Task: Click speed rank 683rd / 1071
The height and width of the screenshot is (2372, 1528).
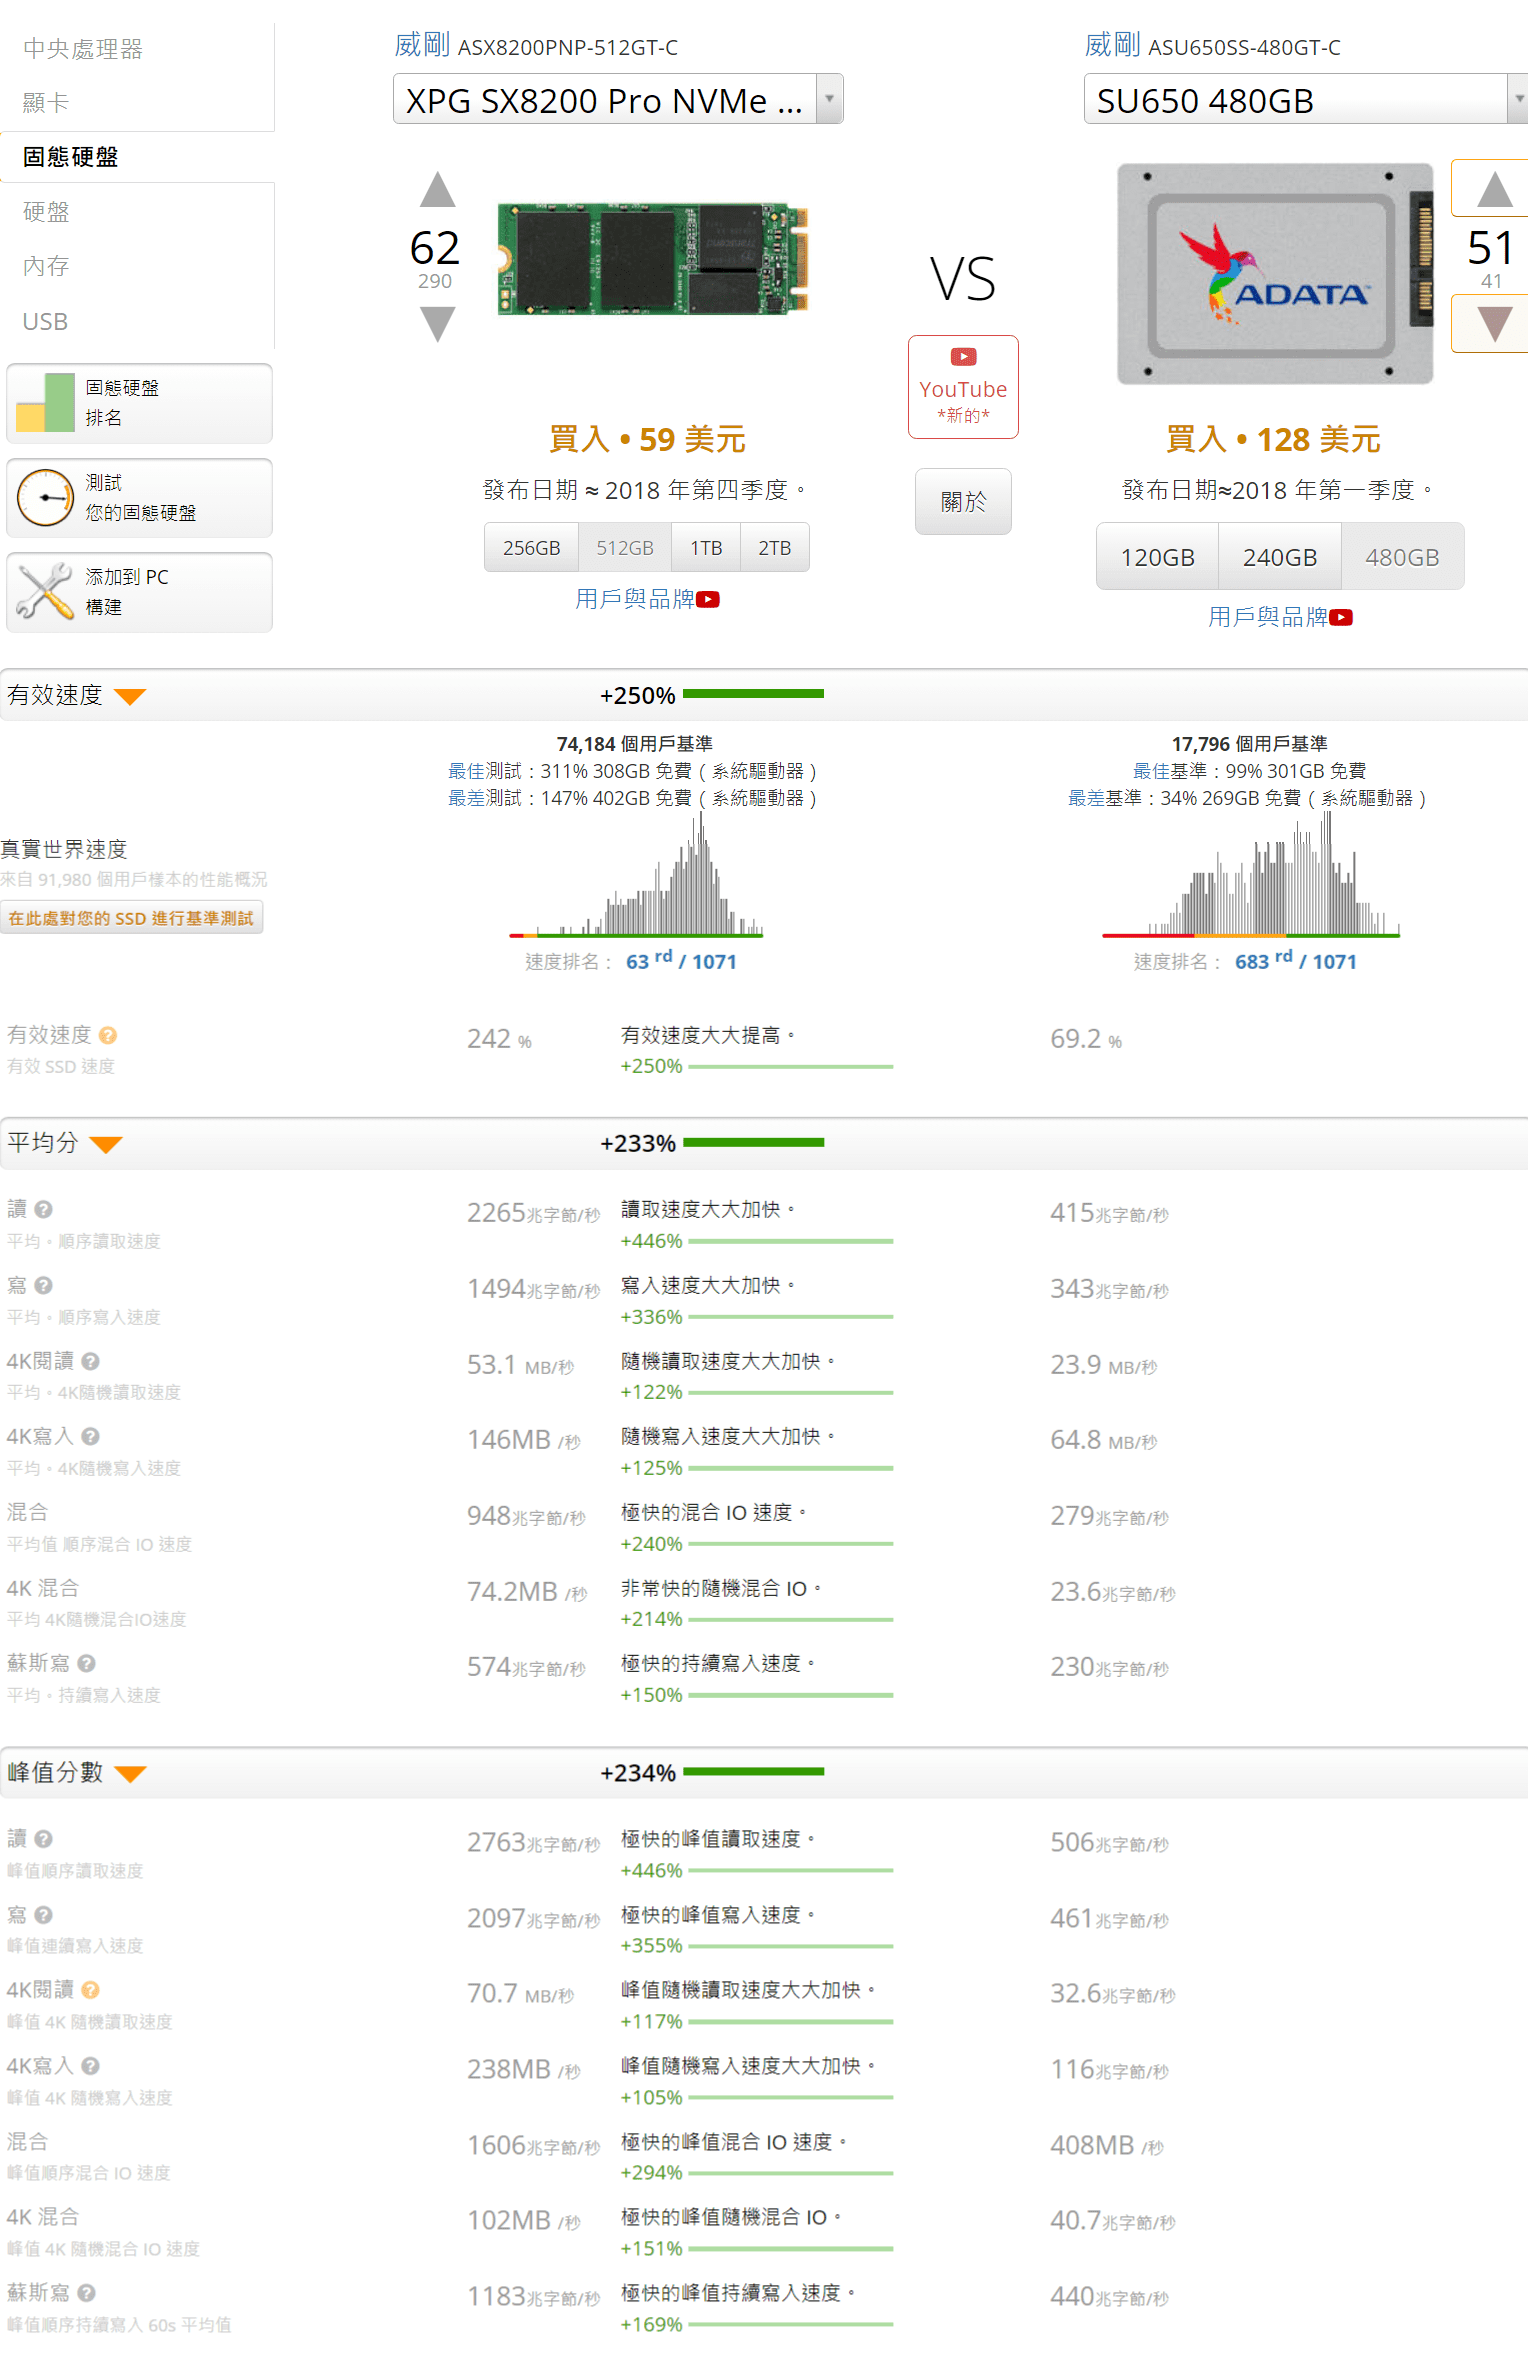Action: (x=1295, y=961)
